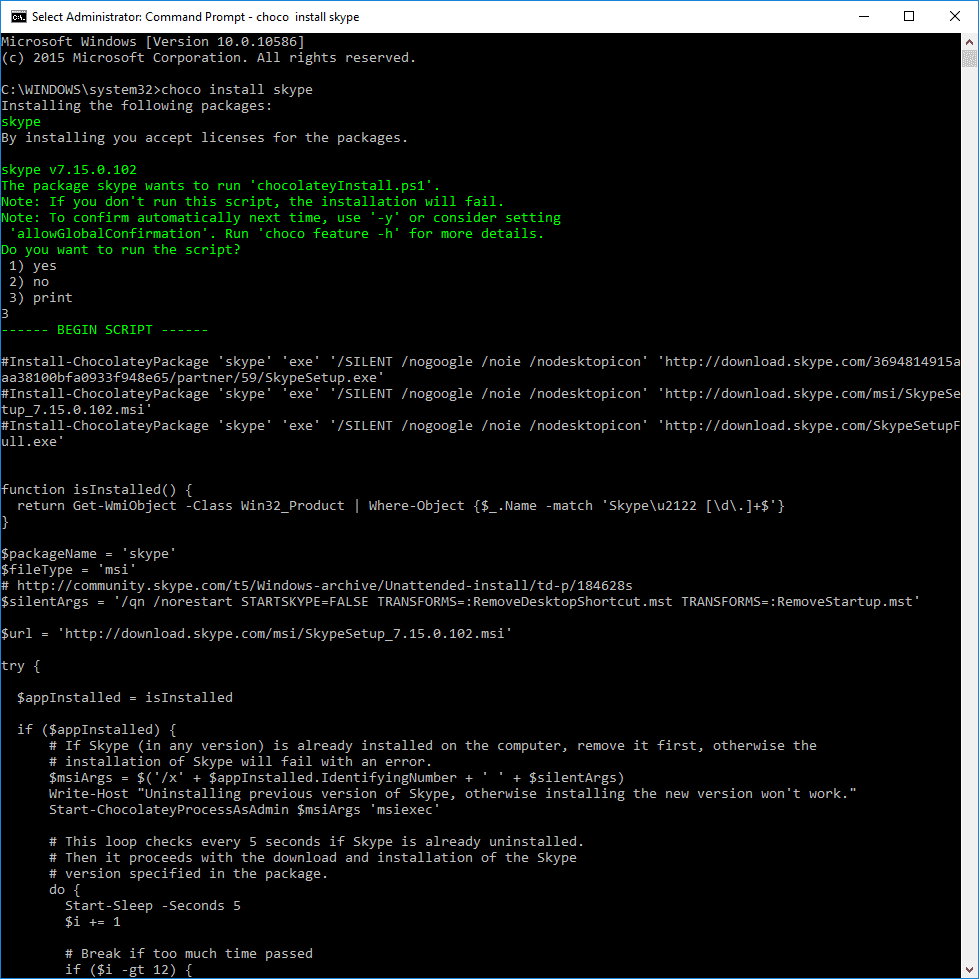Viewport: 979px width, 979px height.
Task: Click the scrollbar down arrow
Action: (969, 970)
